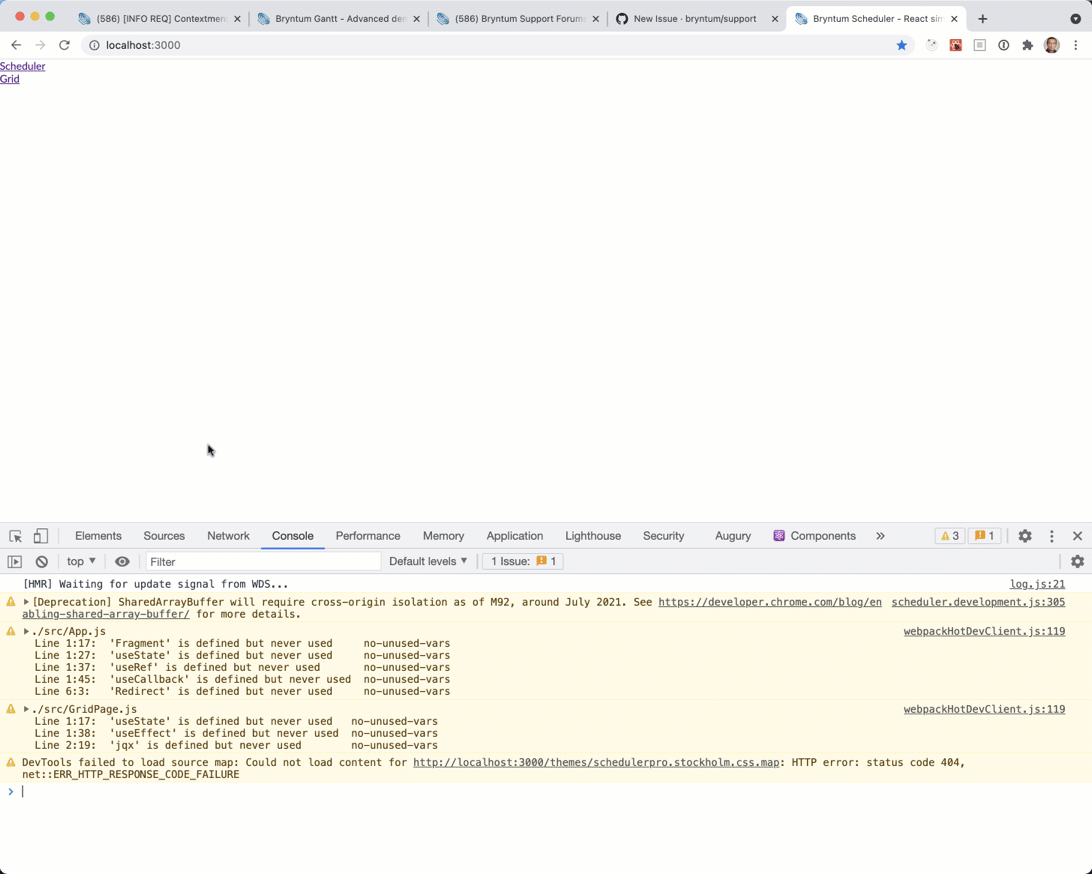
Task: Open the Create live expression eye icon
Action: [x=122, y=561]
